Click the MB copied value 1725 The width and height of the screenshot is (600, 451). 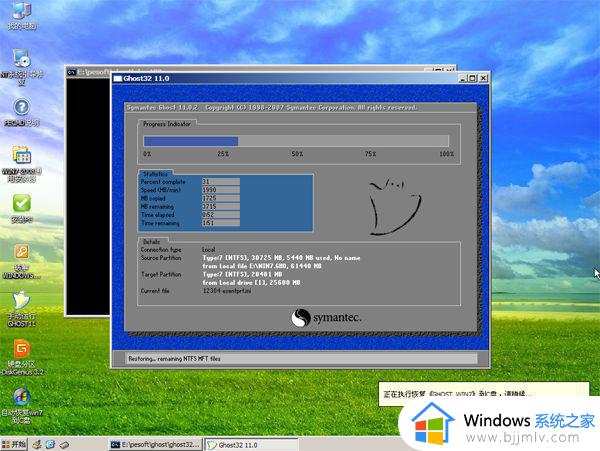[221, 198]
